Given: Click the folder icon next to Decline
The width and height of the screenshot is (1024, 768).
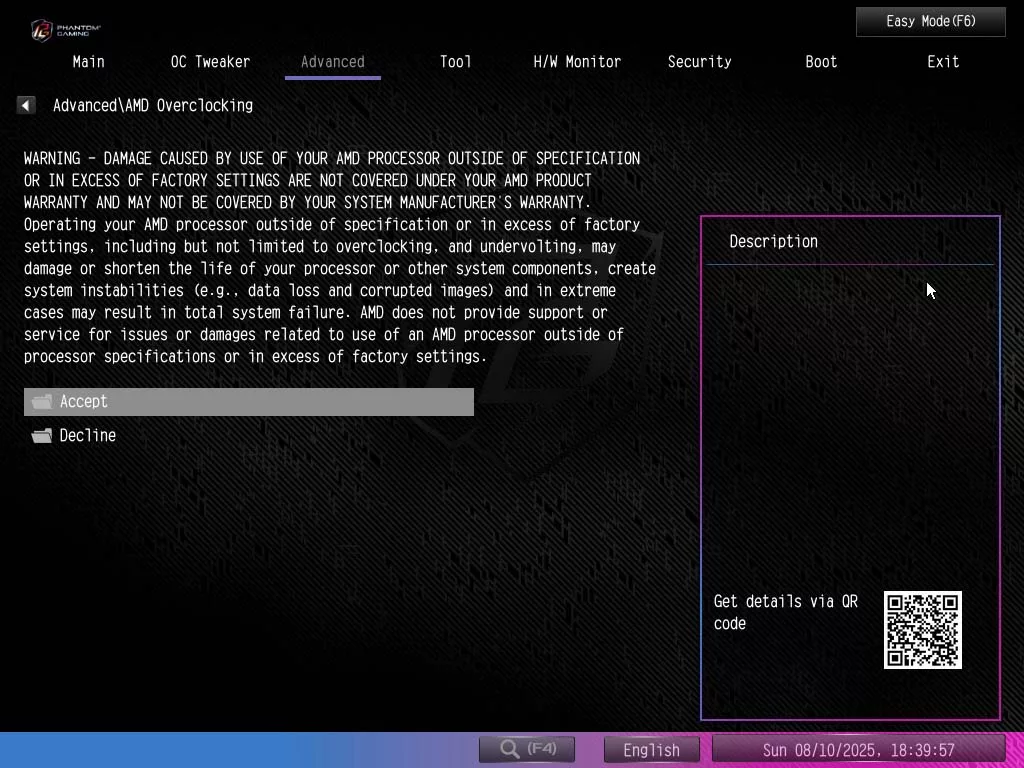Looking at the screenshot, I should (x=42, y=436).
